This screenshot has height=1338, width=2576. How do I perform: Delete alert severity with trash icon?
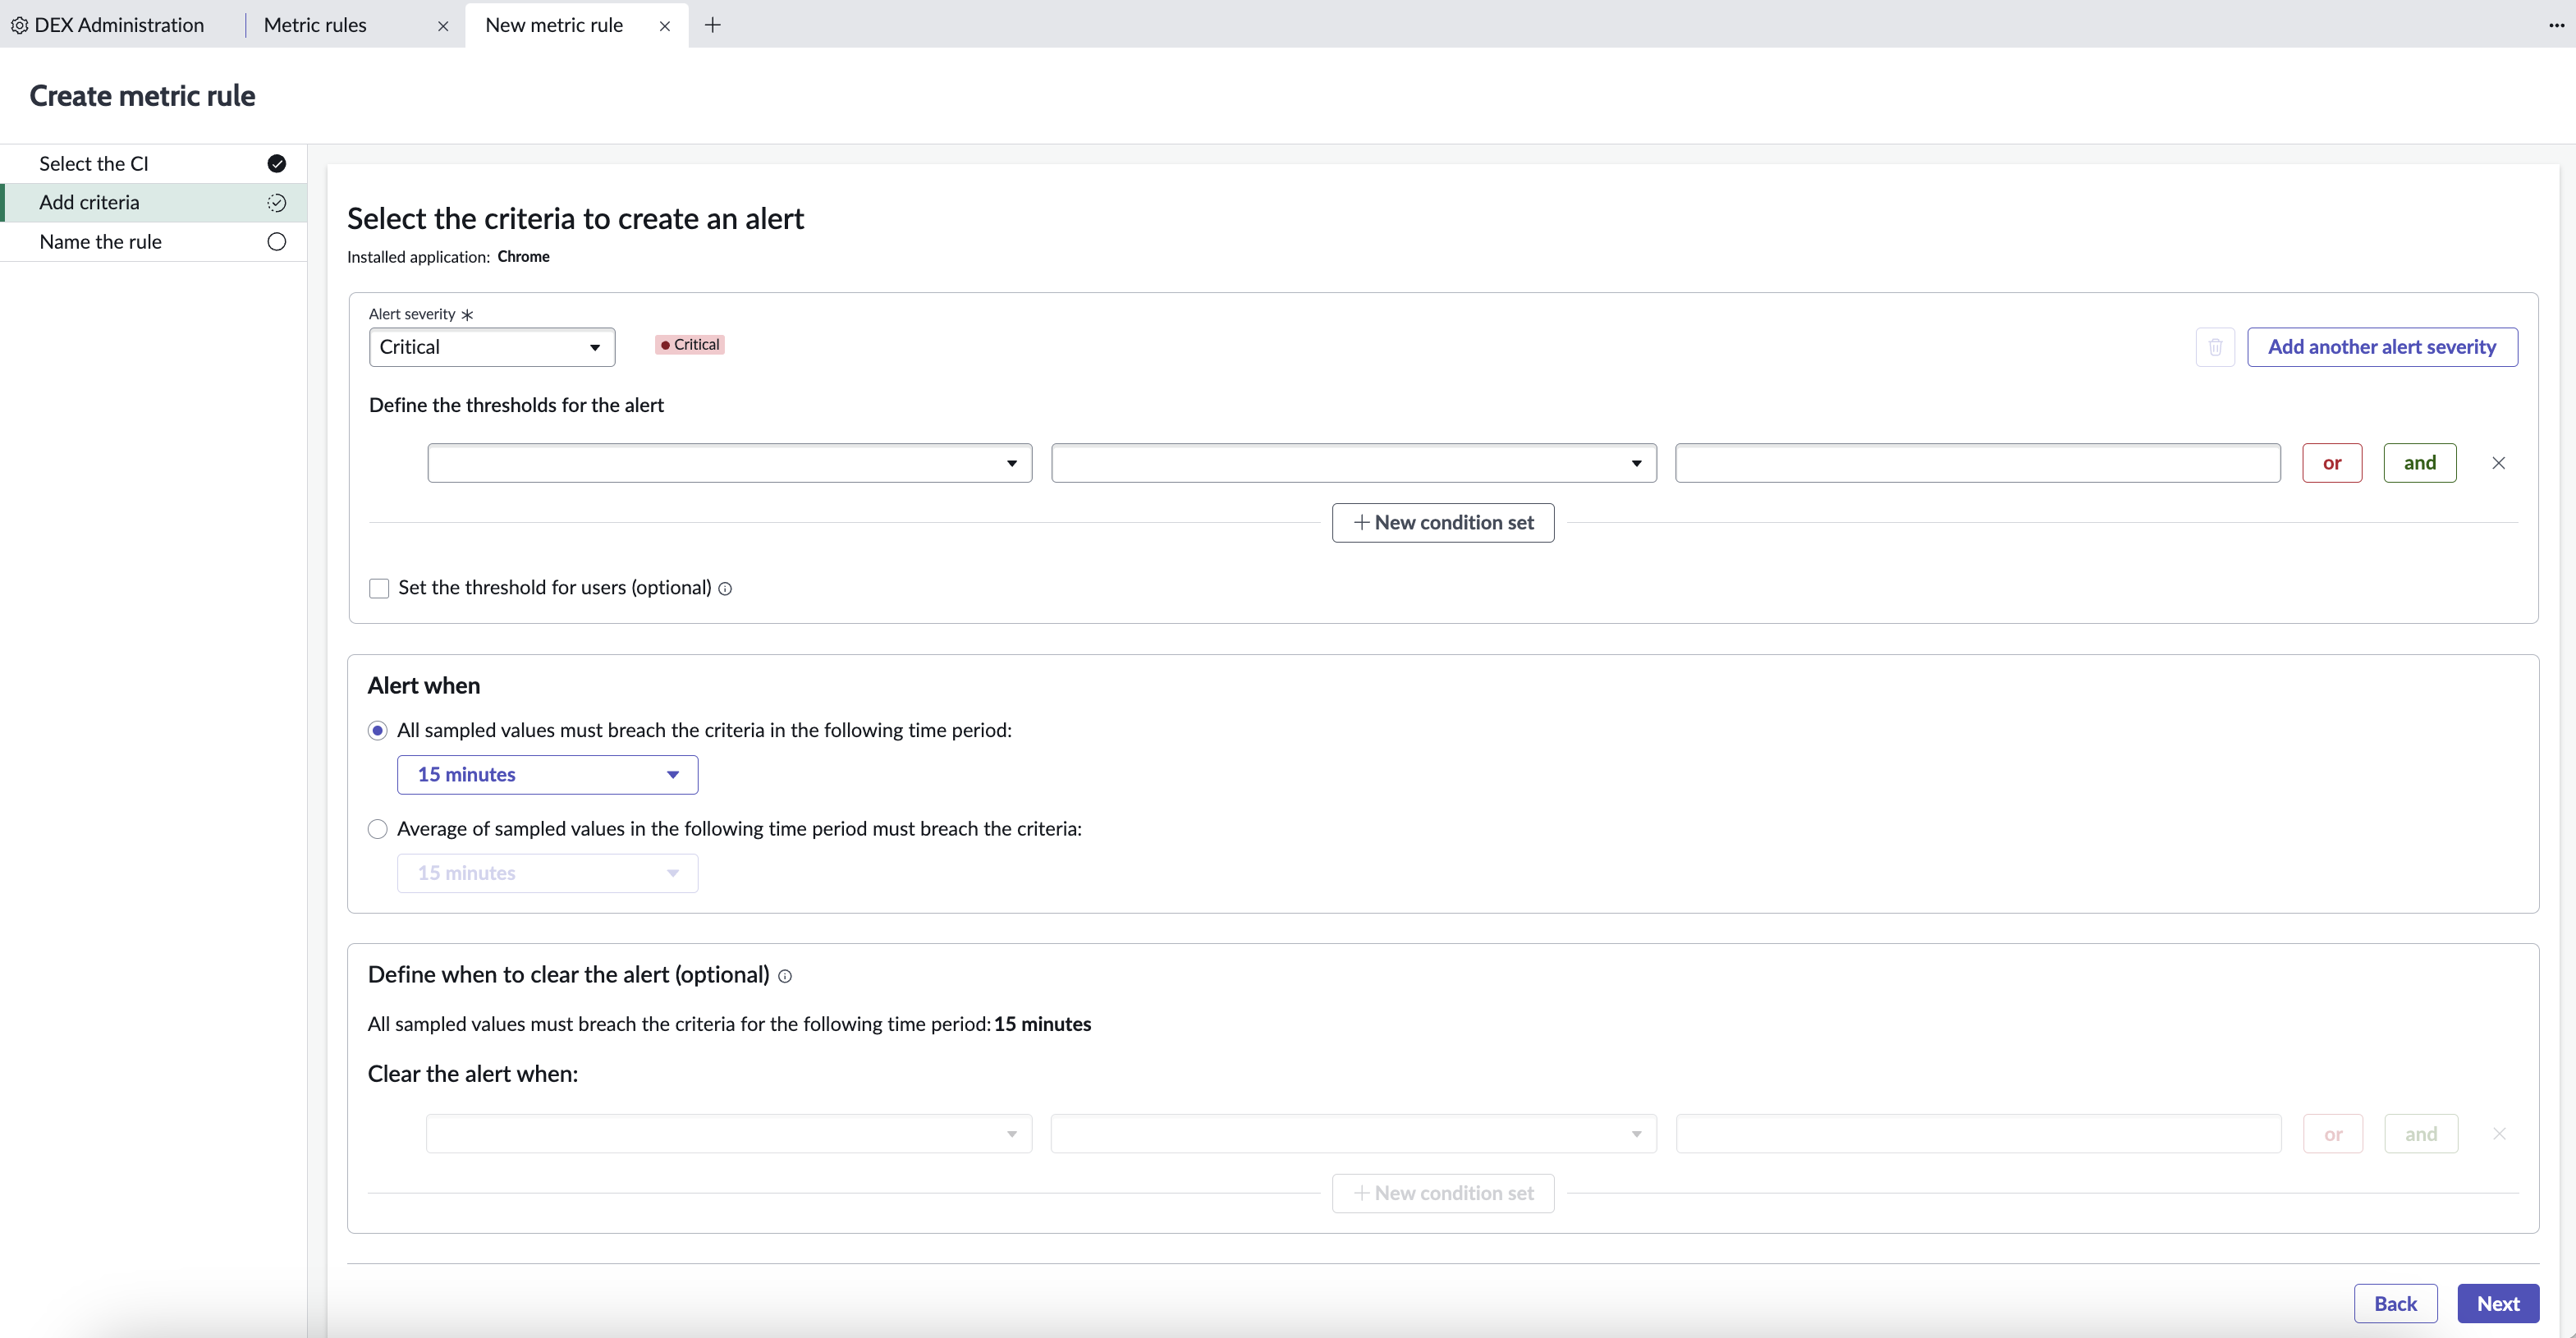tap(2215, 347)
